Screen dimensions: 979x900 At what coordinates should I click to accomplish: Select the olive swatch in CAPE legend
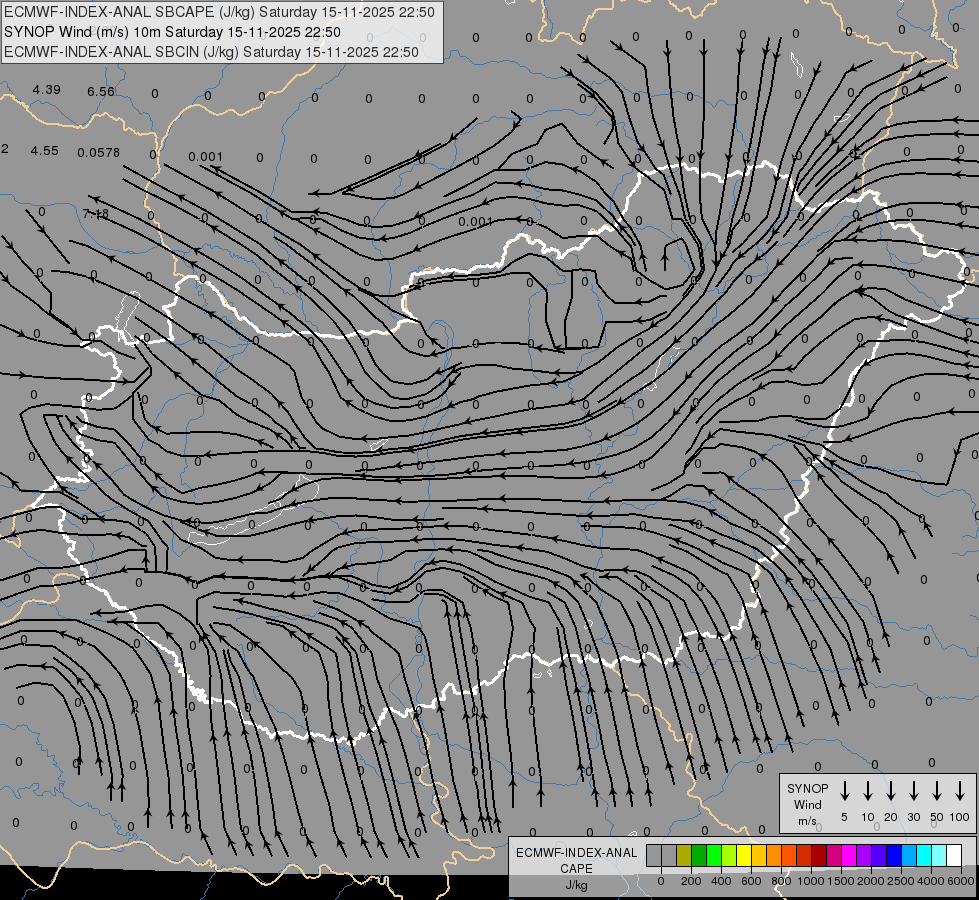click(x=684, y=855)
